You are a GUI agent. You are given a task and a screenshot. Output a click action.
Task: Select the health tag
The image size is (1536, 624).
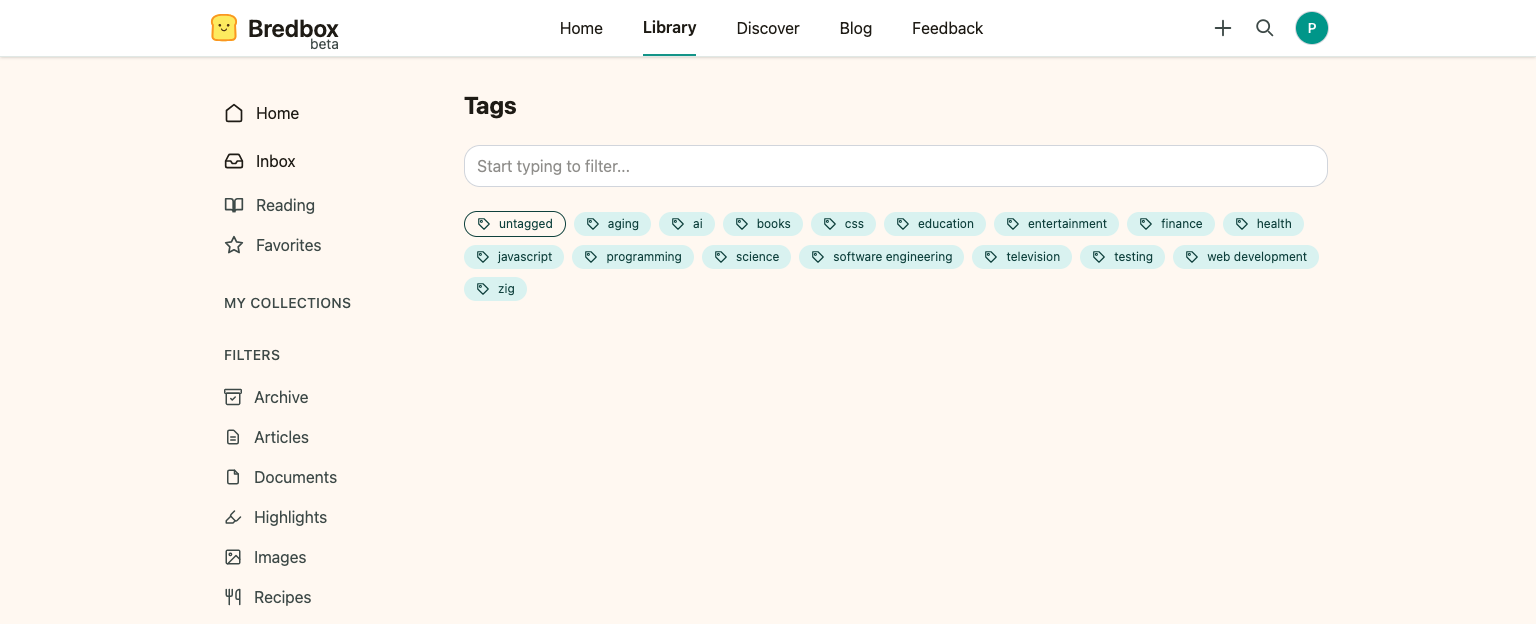[x=1263, y=224]
